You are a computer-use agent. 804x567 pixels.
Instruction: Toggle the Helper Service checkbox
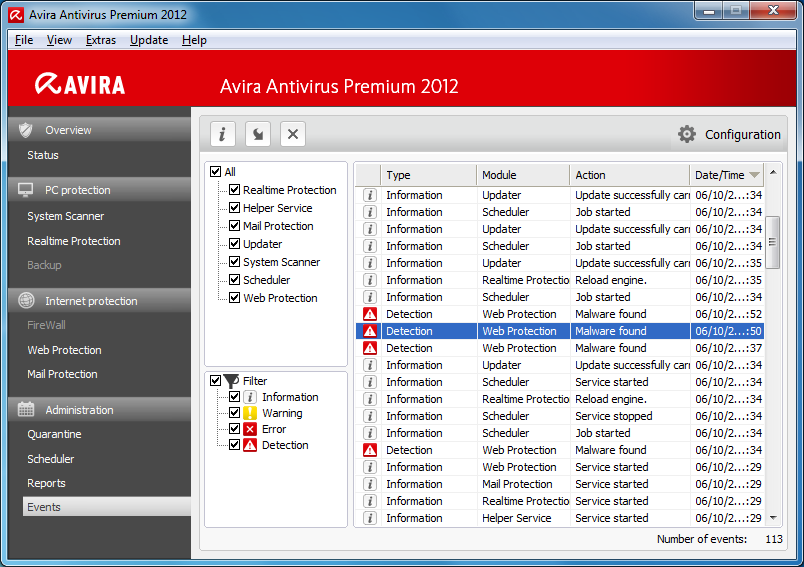coord(234,208)
